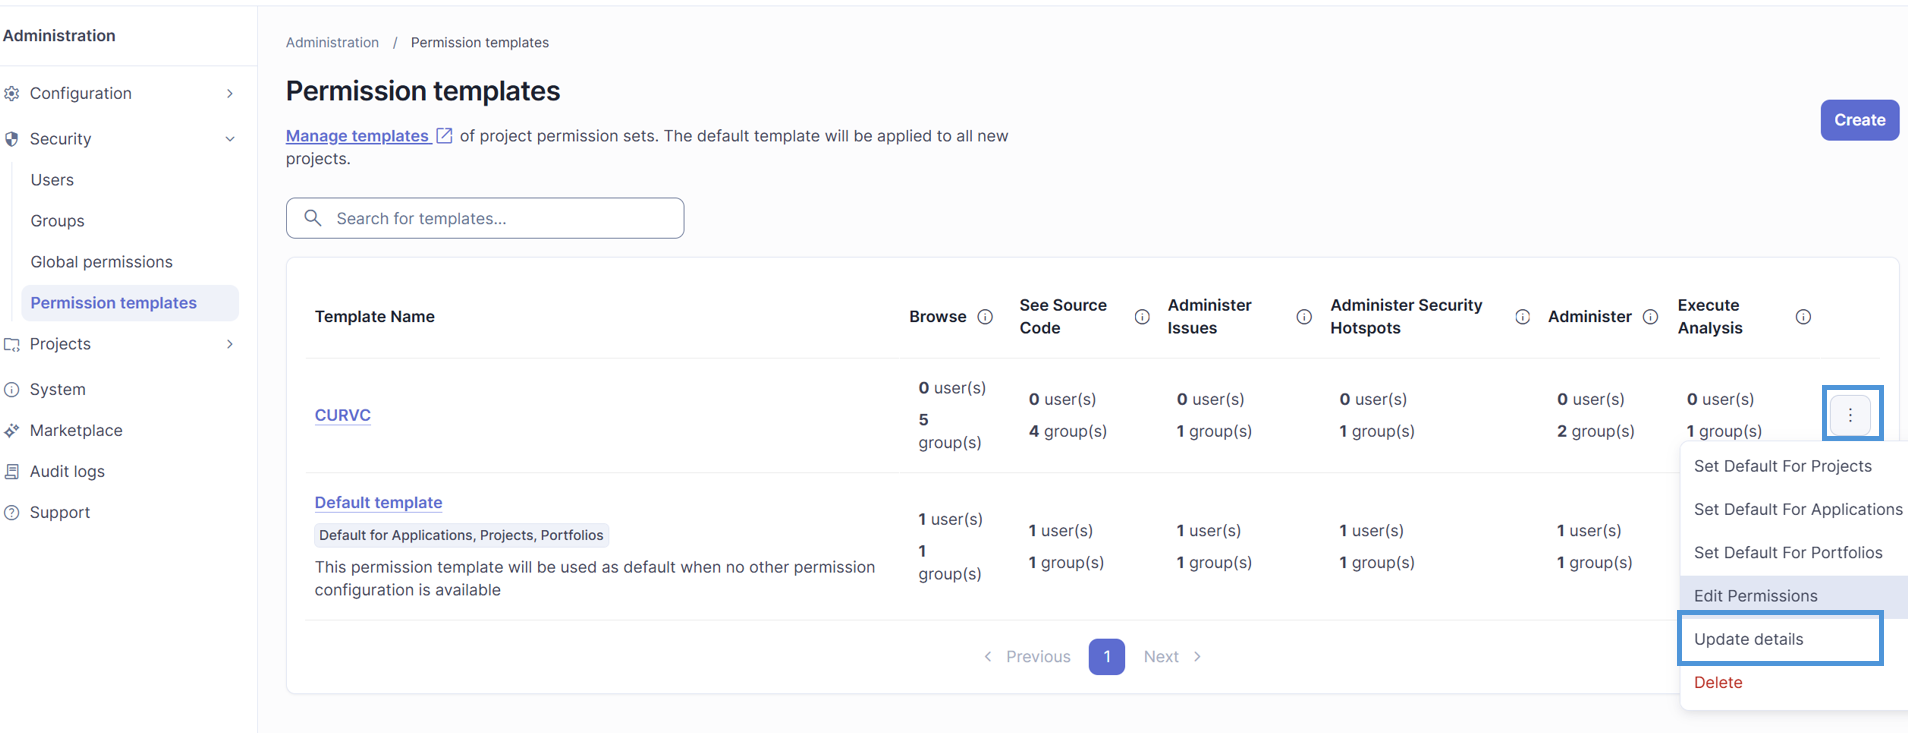This screenshot has height=733, width=1908.
Task: Click the Administer Security Hotspots info icon
Action: pos(1522,317)
